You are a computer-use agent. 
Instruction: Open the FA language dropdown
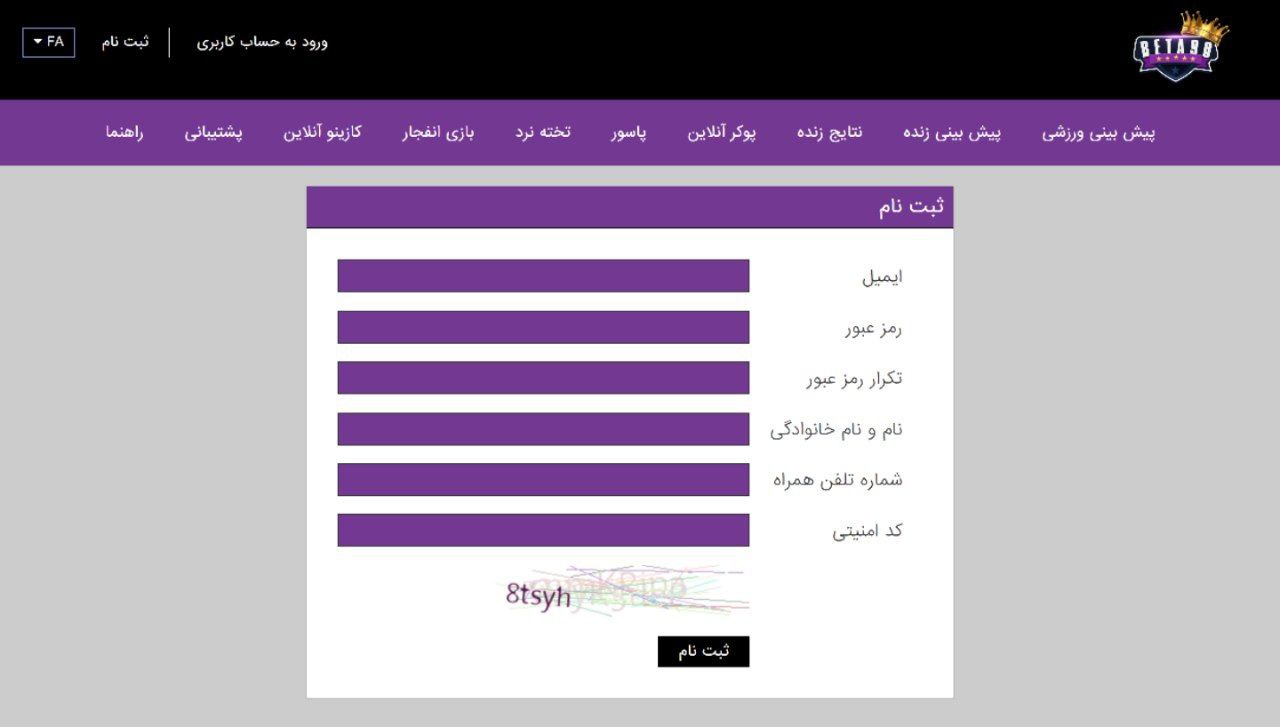pos(49,42)
